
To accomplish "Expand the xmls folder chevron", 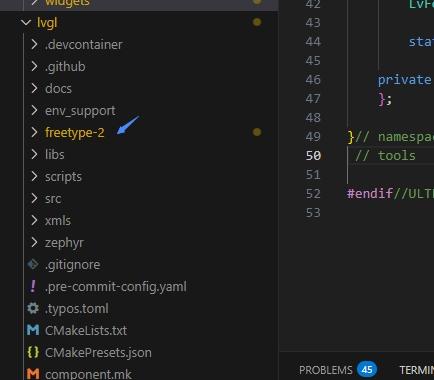I will click(34, 220).
